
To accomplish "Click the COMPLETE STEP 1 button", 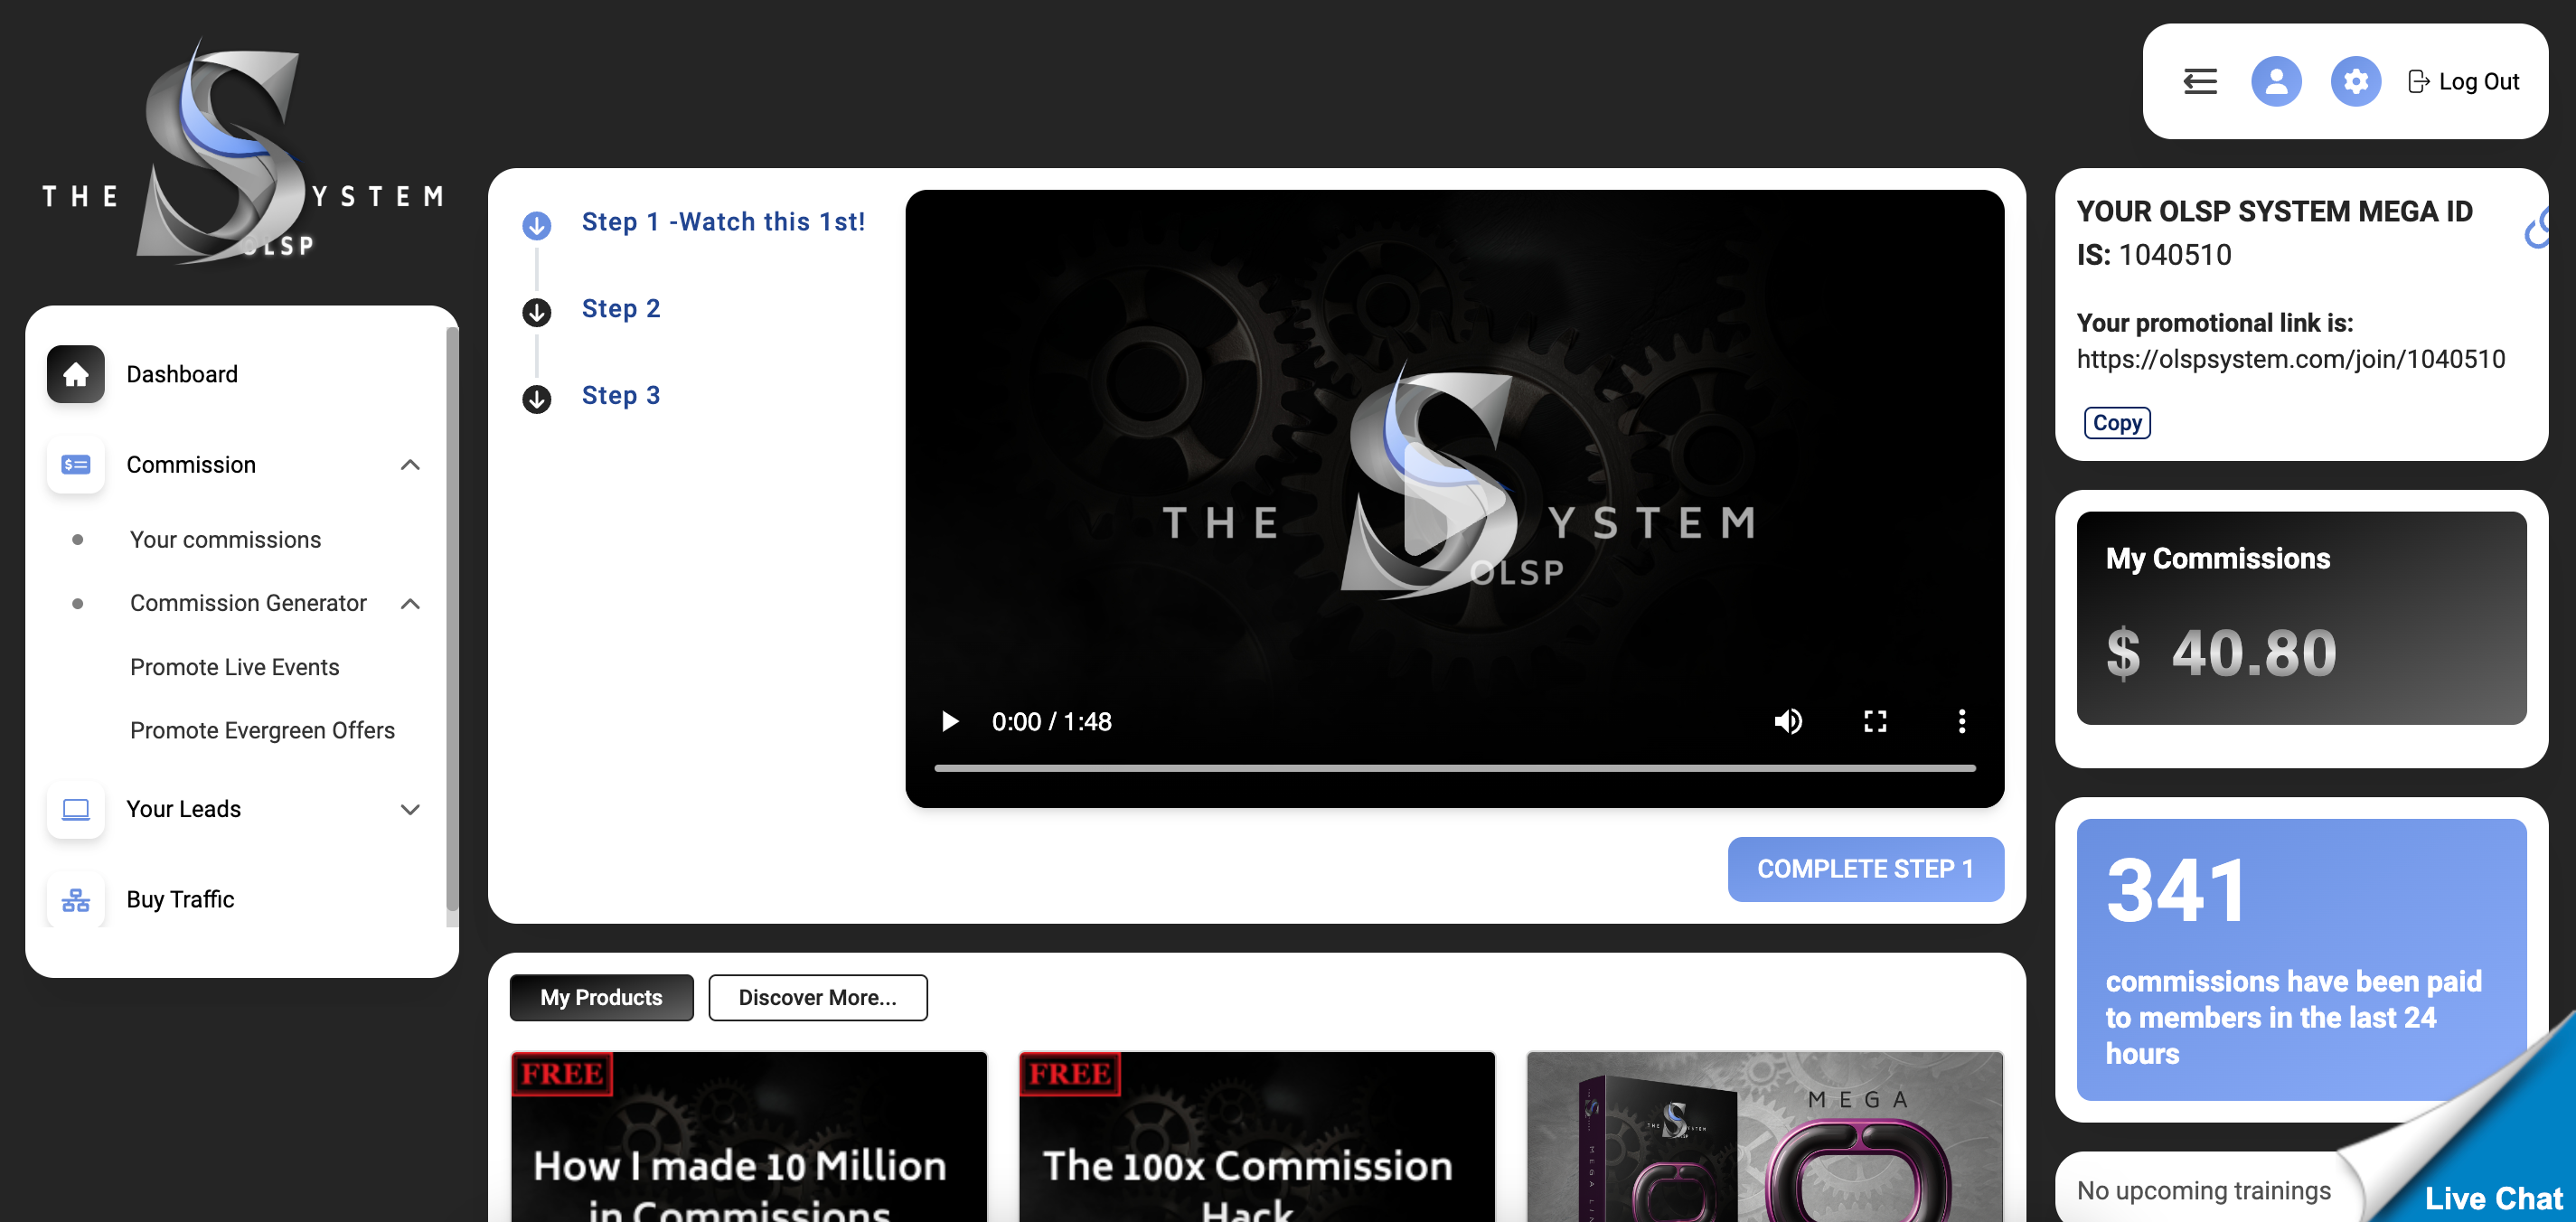I will point(1865,869).
